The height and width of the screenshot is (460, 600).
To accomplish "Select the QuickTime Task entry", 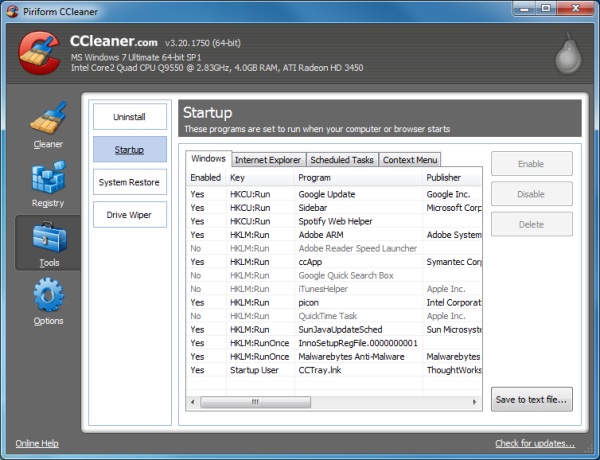I will 334,316.
